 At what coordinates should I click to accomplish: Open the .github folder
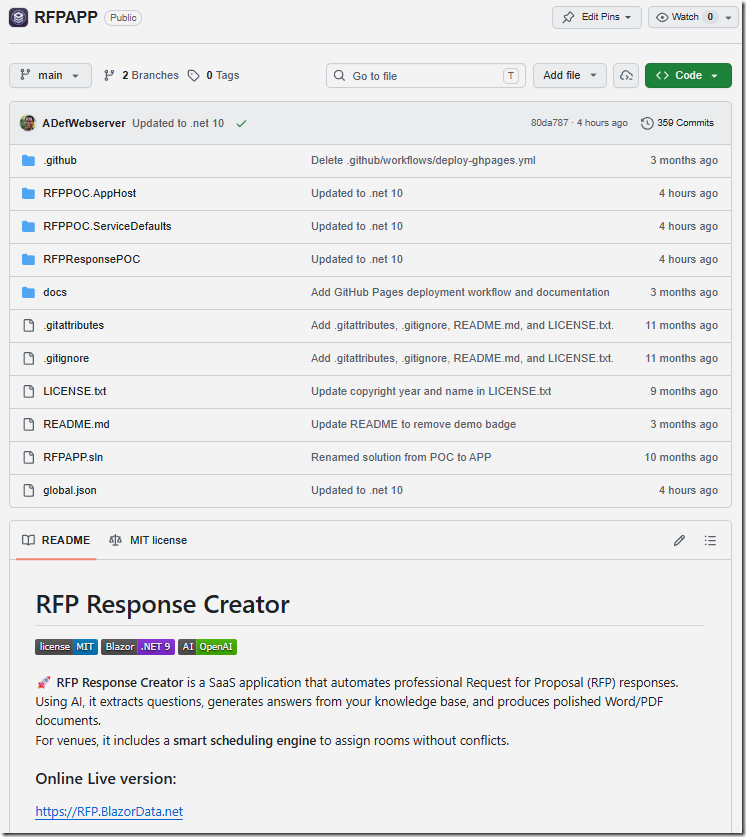[60, 160]
